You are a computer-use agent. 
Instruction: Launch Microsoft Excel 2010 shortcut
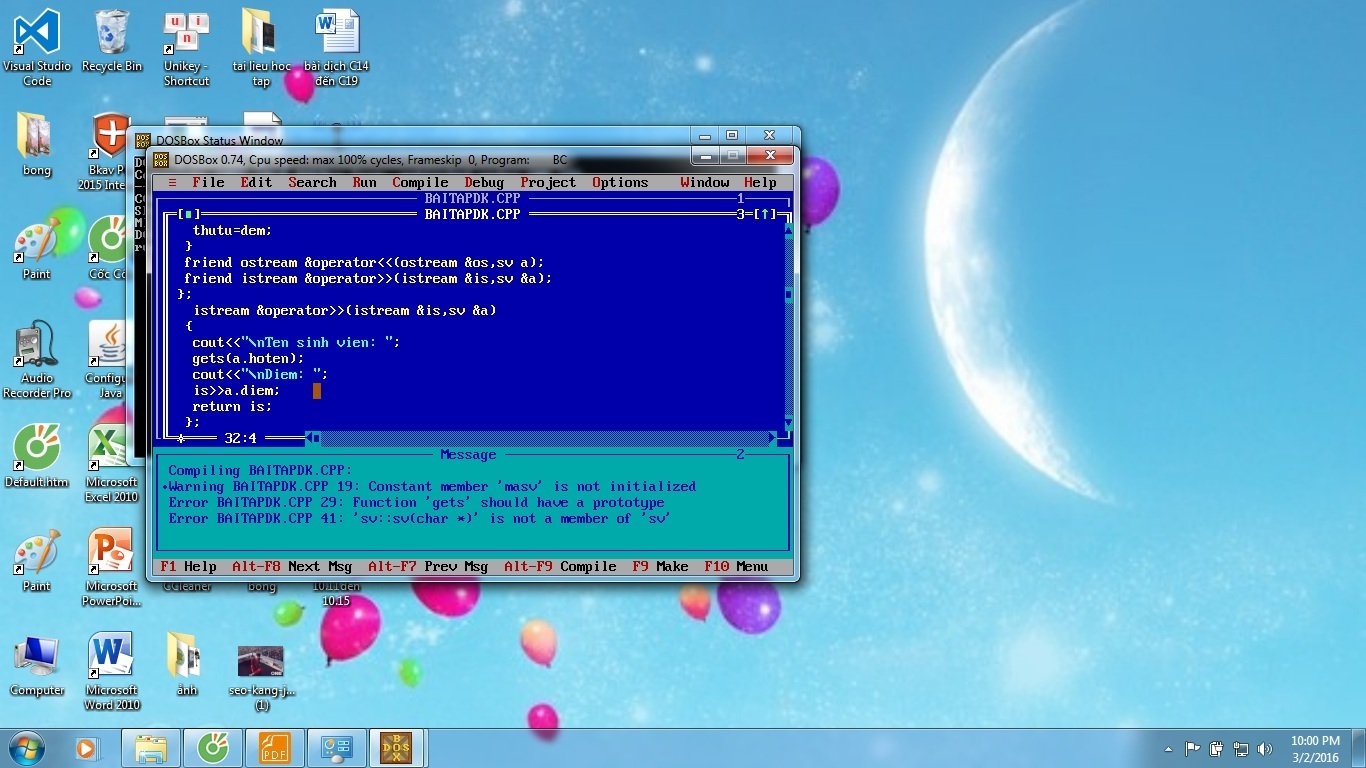point(111,462)
